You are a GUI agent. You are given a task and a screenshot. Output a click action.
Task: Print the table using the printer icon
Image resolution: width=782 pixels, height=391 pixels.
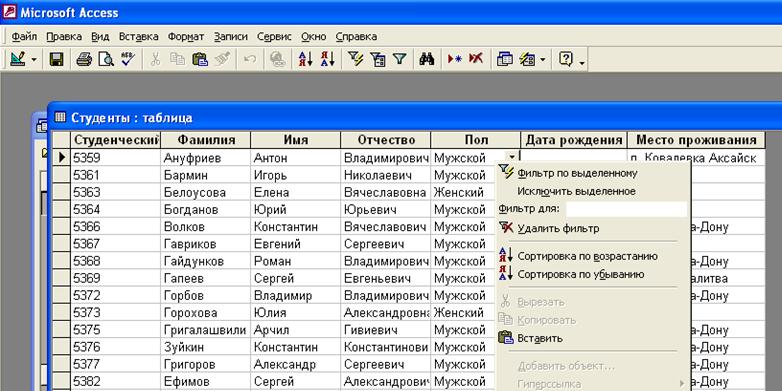[84, 59]
